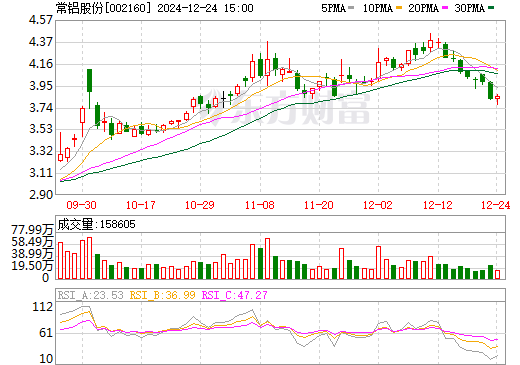Click the 11-08 date label
520x365 pixels.
click(x=259, y=205)
